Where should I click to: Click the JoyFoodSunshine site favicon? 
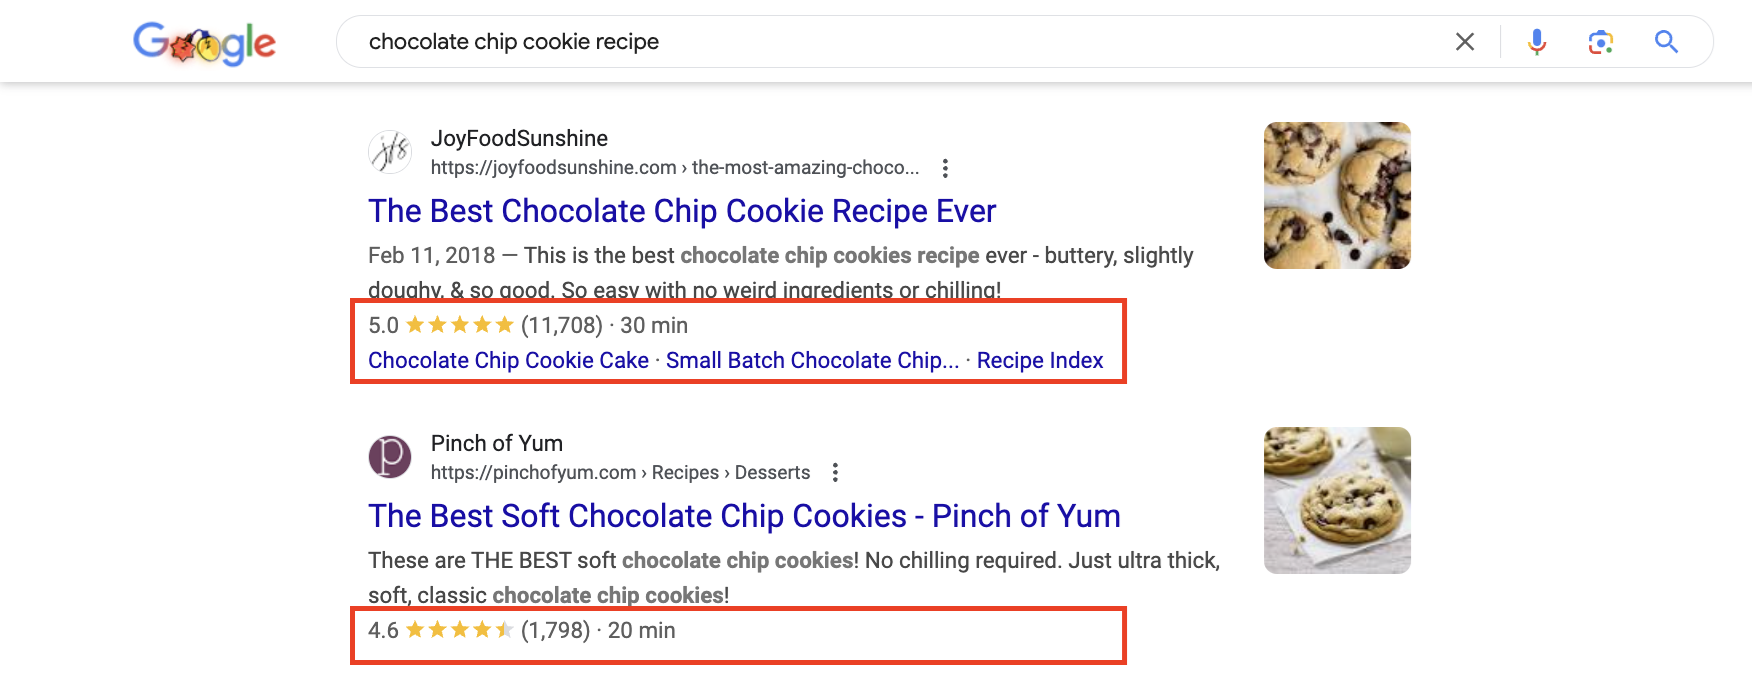pyautogui.click(x=391, y=152)
